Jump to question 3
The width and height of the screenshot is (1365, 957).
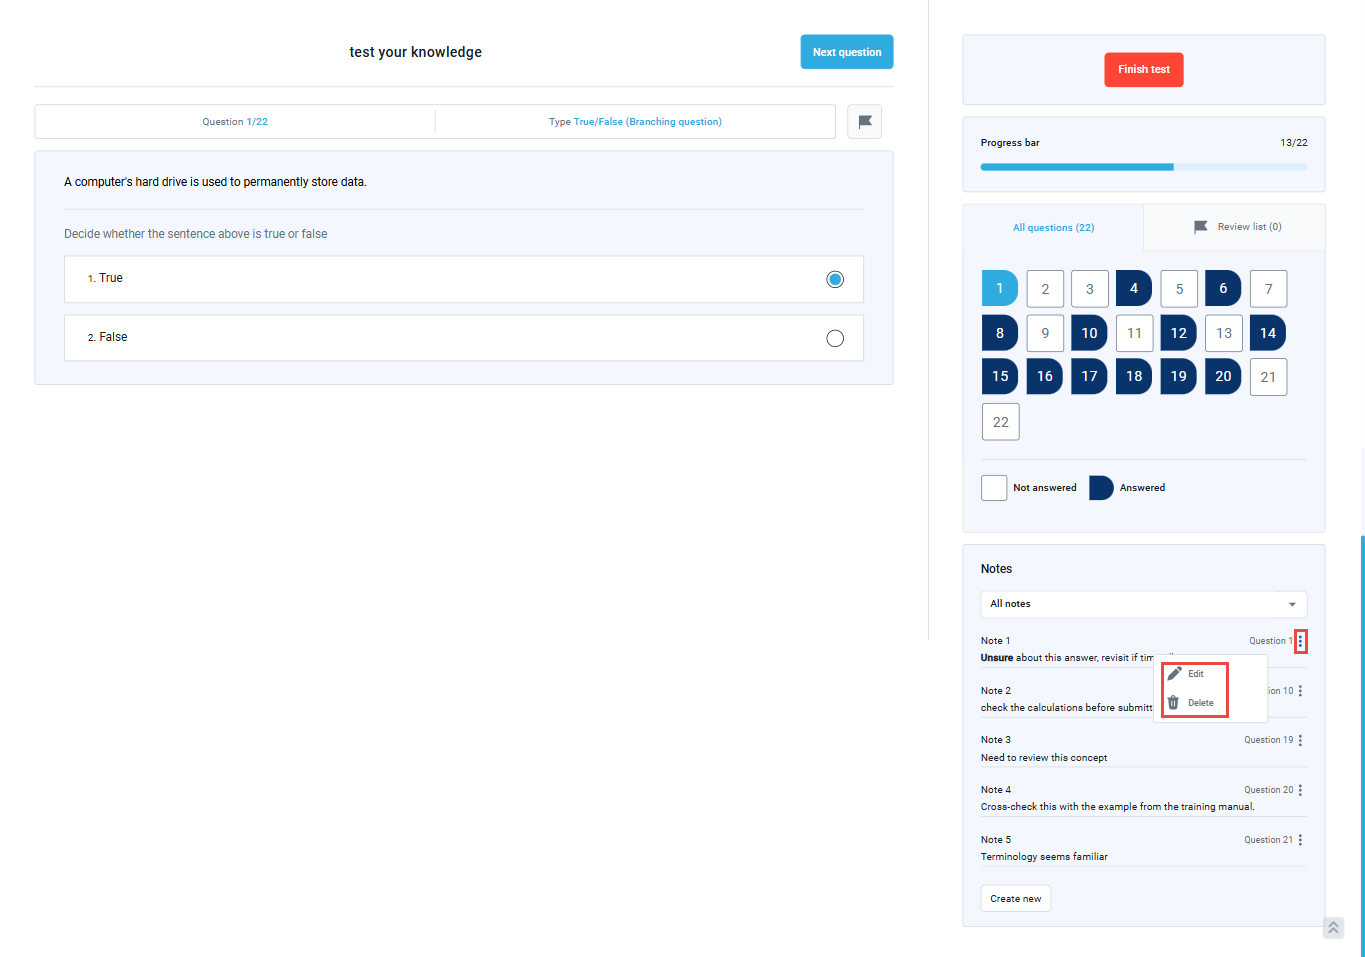pyautogui.click(x=1090, y=289)
